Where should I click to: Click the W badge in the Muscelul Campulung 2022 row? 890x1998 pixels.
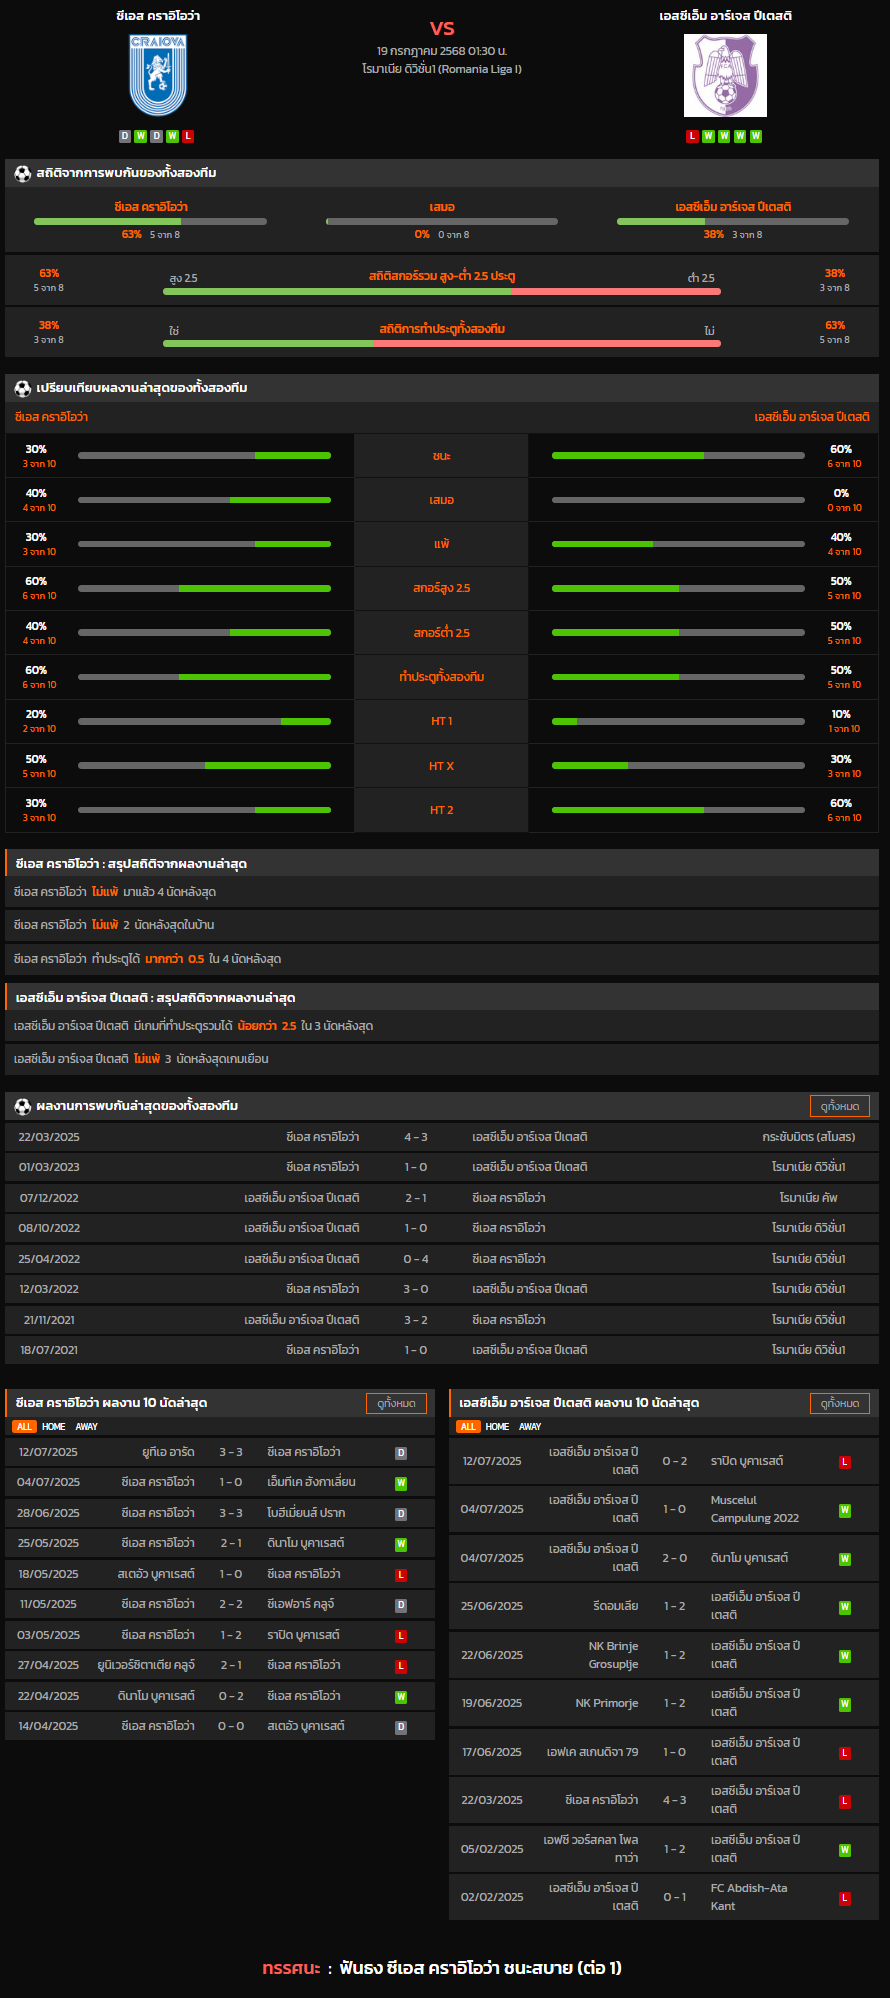tap(845, 1510)
